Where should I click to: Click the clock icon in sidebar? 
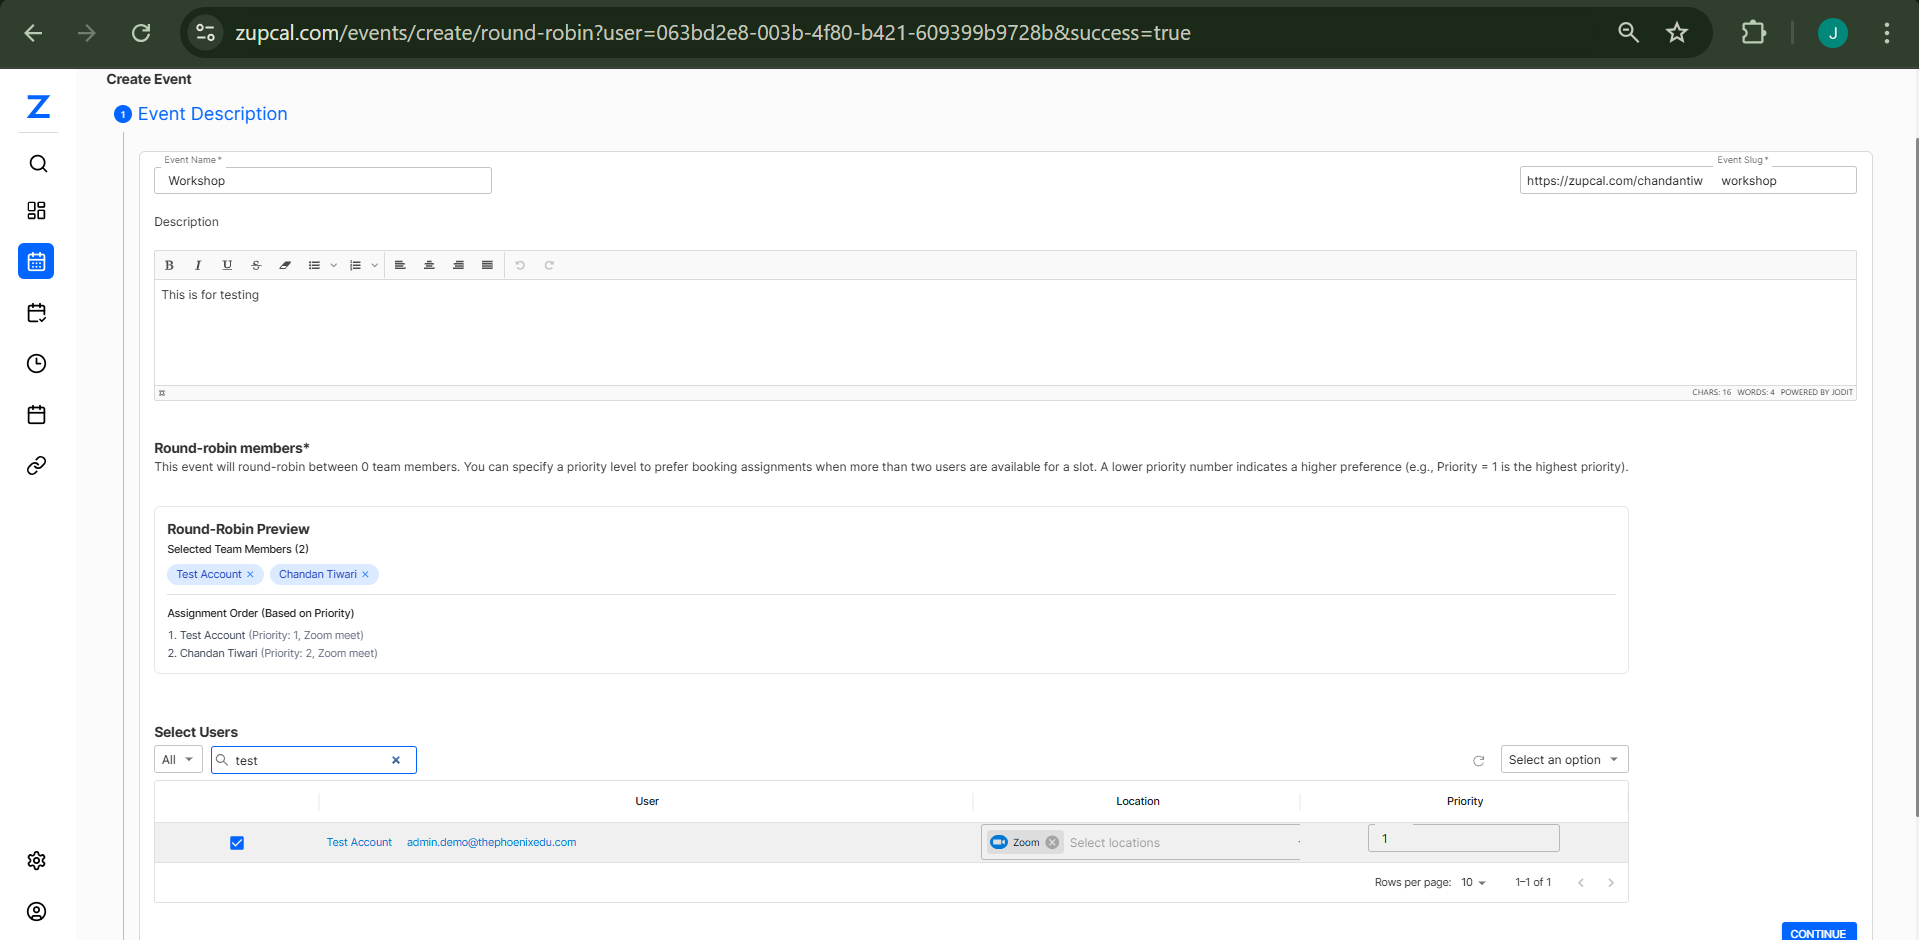coord(37,364)
